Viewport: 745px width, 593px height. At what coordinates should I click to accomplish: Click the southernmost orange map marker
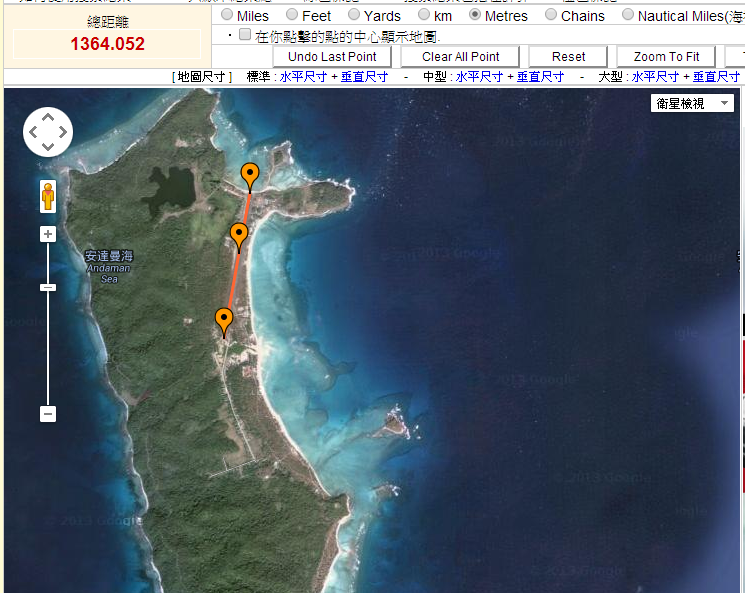click(224, 321)
